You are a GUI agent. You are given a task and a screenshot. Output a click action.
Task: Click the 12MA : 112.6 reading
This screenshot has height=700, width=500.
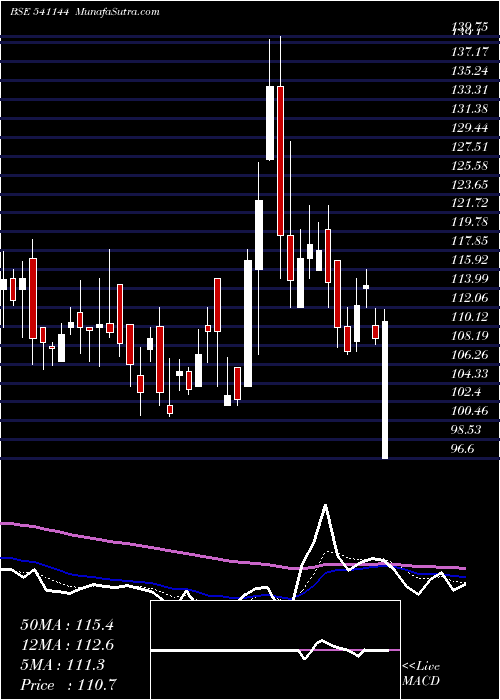pyautogui.click(x=67, y=645)
